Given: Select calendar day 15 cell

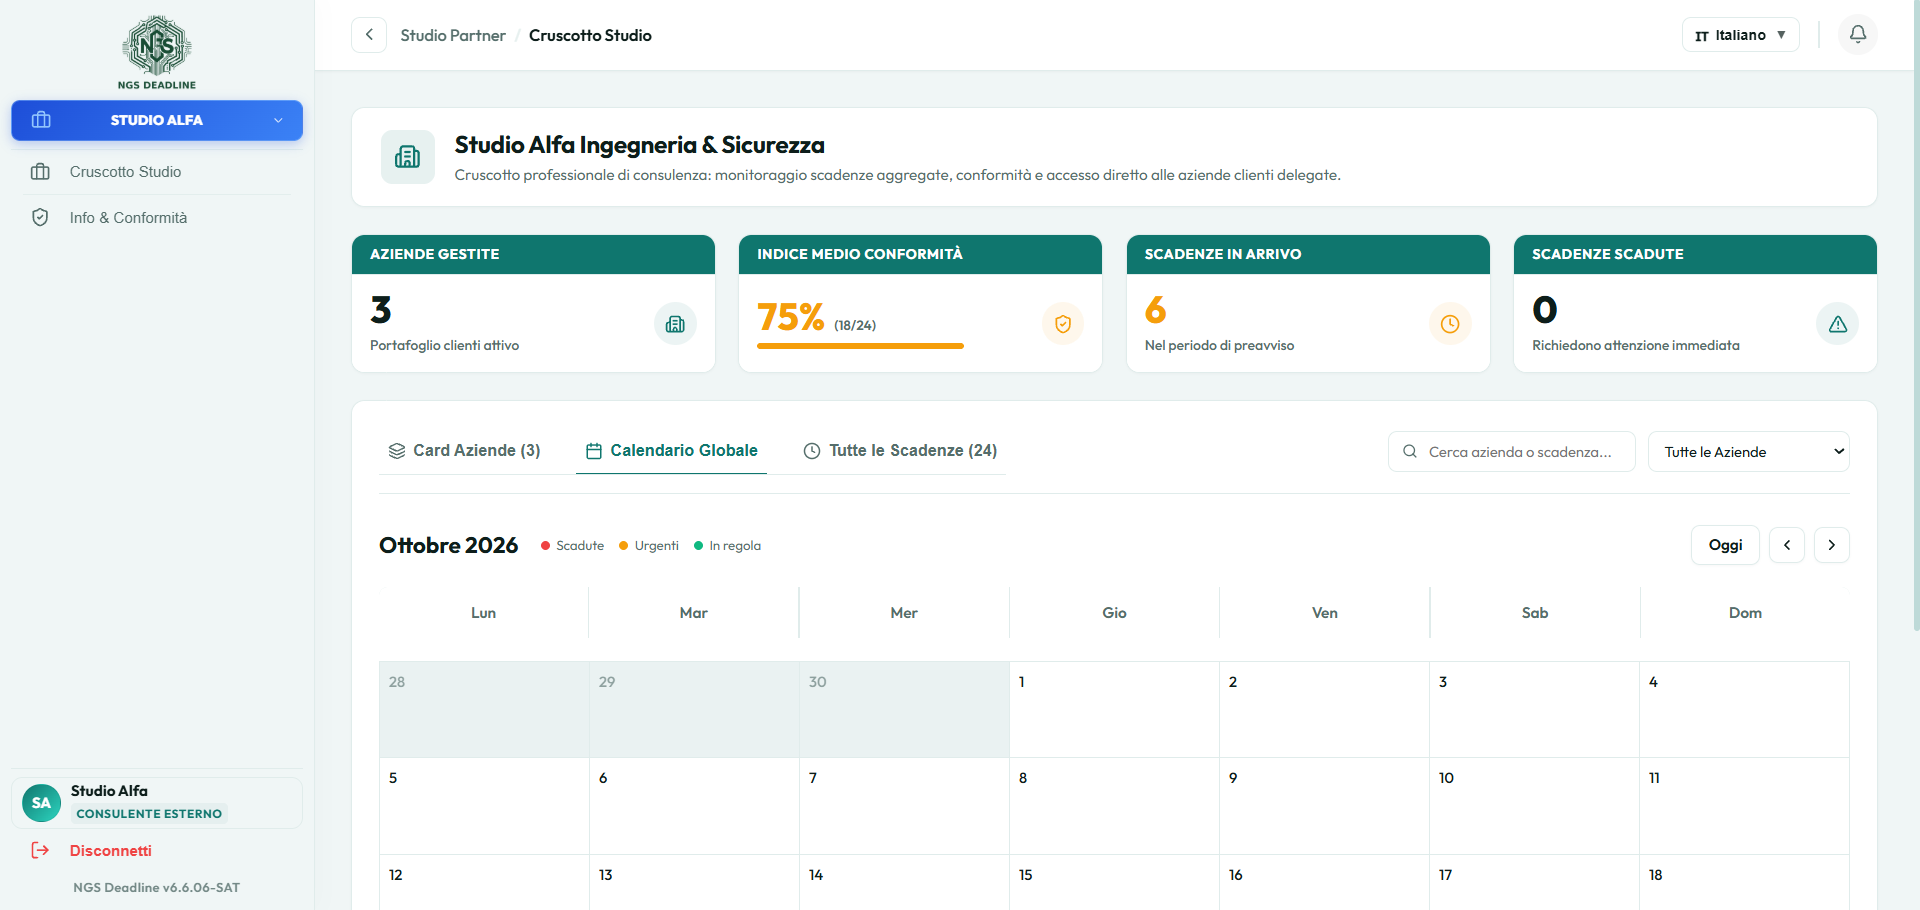Looking at the screenshot, I should (x=1114, y=882).
